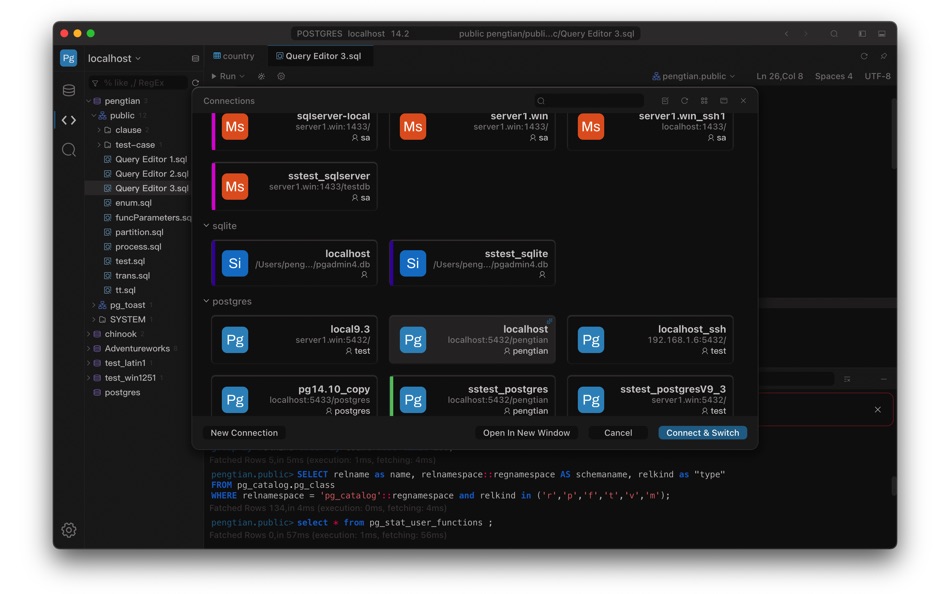Open settings gear at sidebar bottom
950x594 pixels.
coord(68,530)
